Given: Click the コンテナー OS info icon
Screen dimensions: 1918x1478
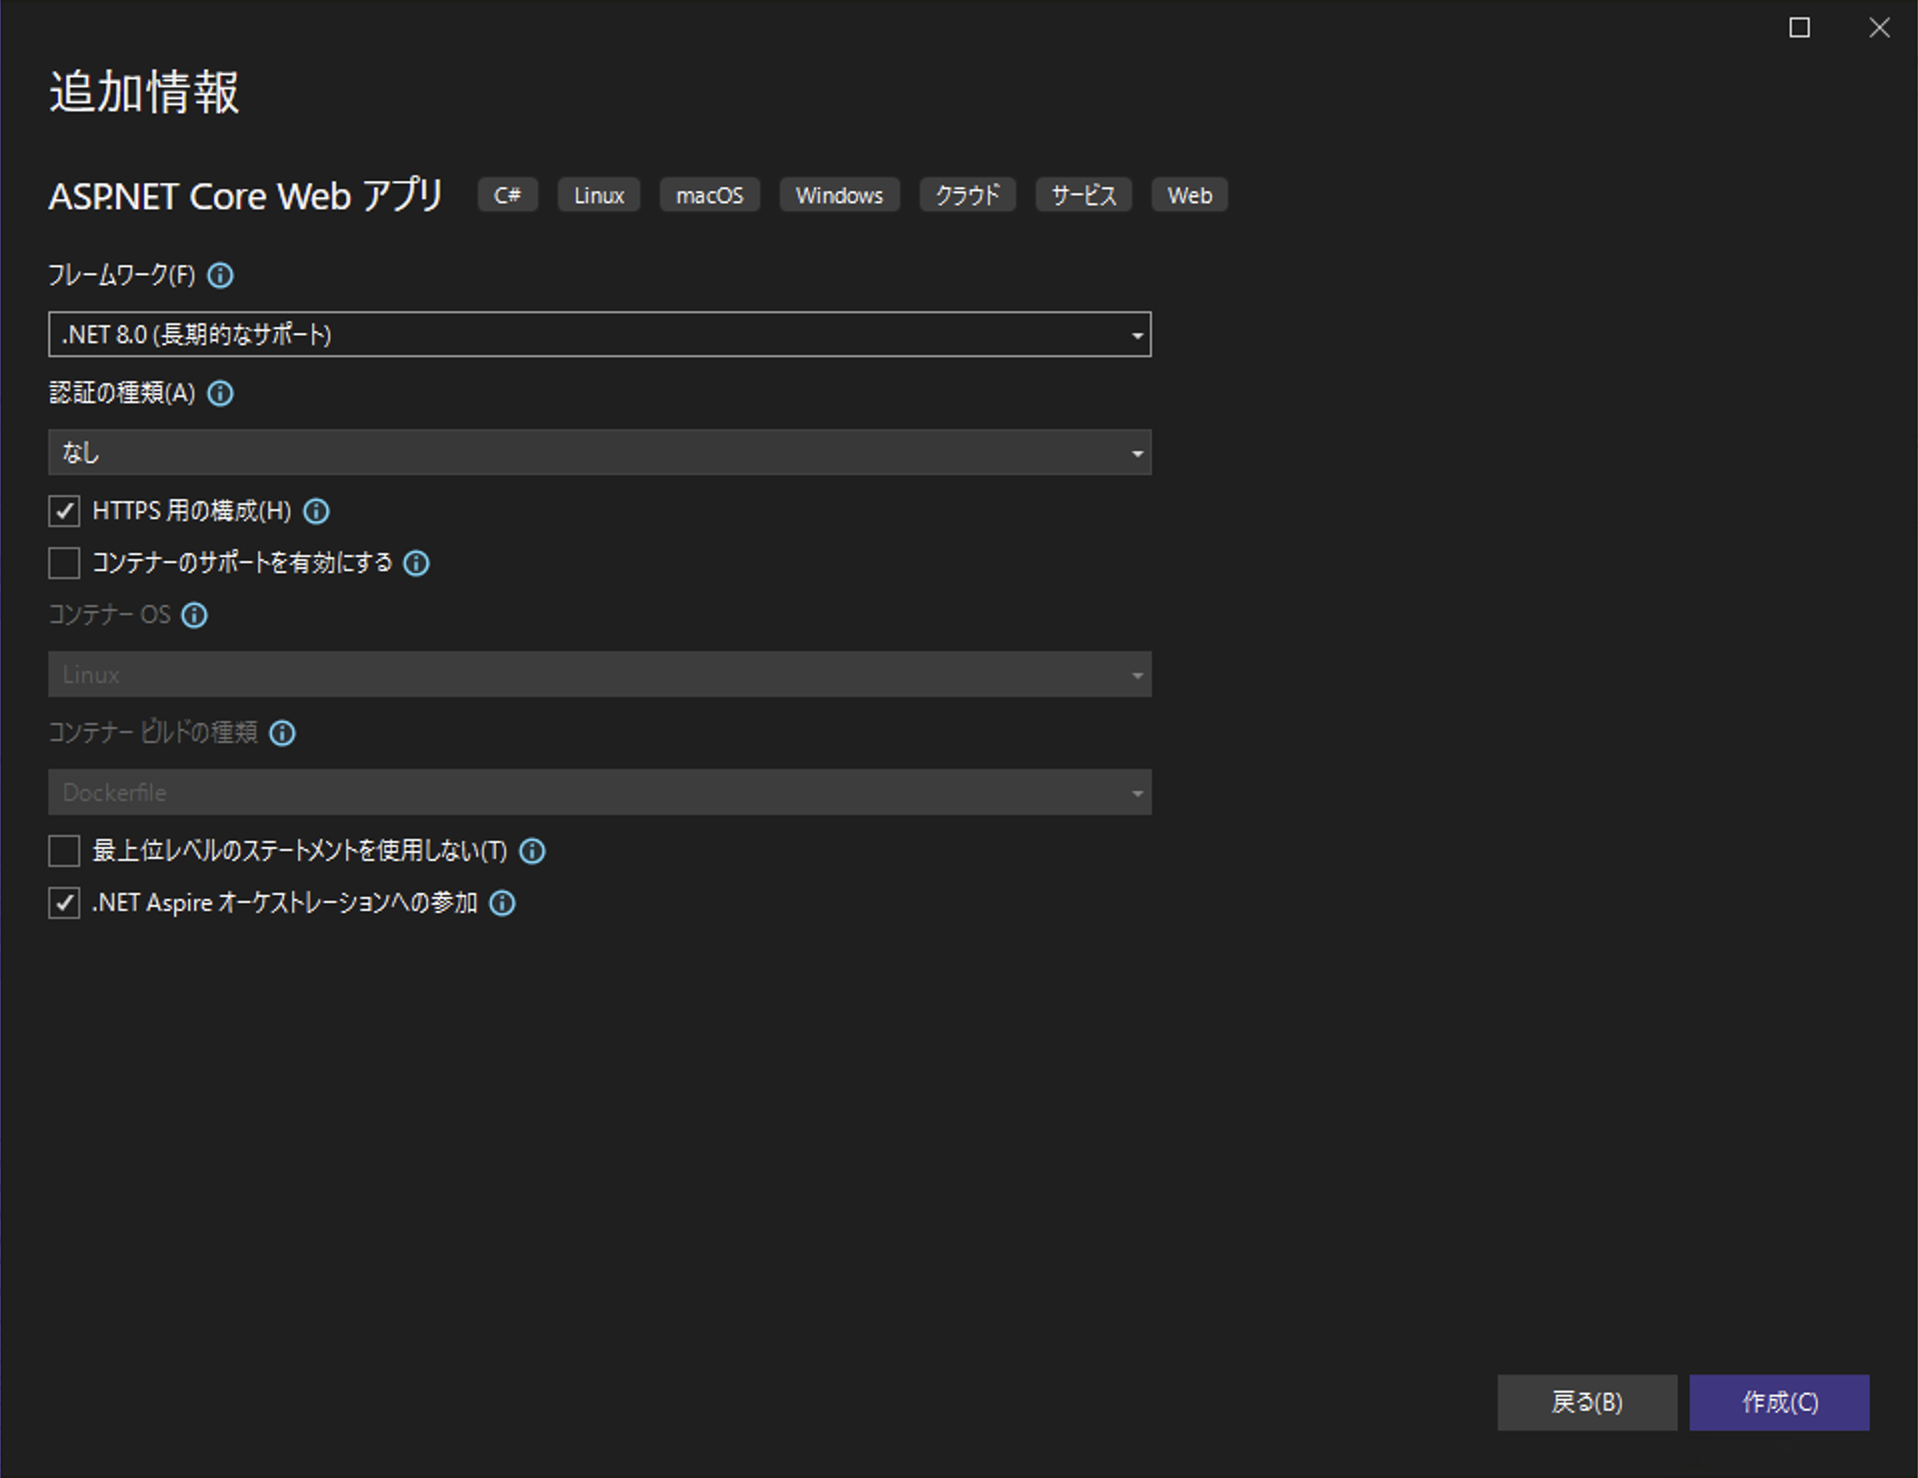Looking at the screenshot, I should pyautogui.click(x=194, y=615).
